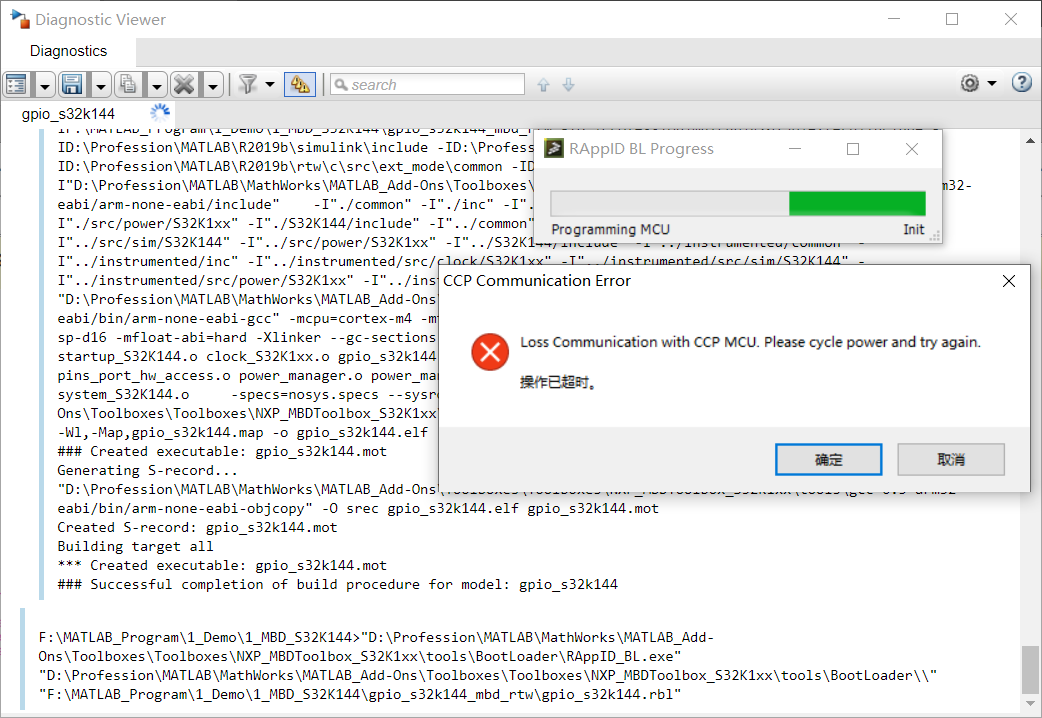Click the Programming MCU progress bar
Viewport: 1042px width, 718px height.
point(740,204)
